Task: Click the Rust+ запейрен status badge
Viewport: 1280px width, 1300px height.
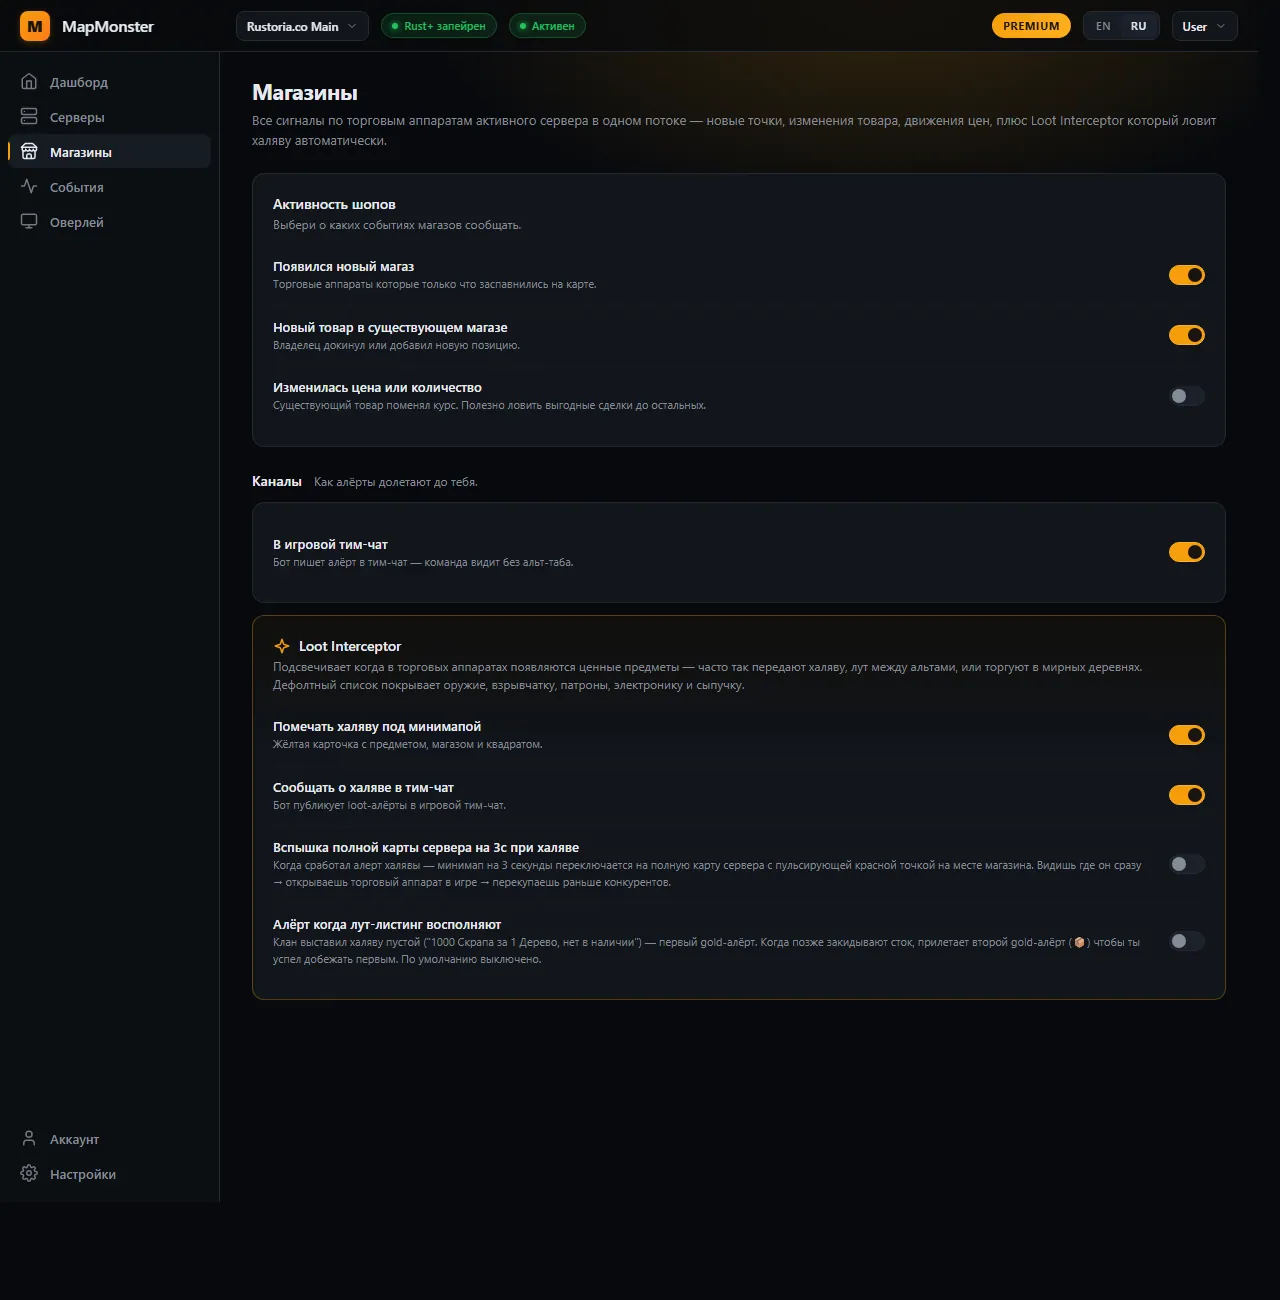Action: click(x=439, y=26)
